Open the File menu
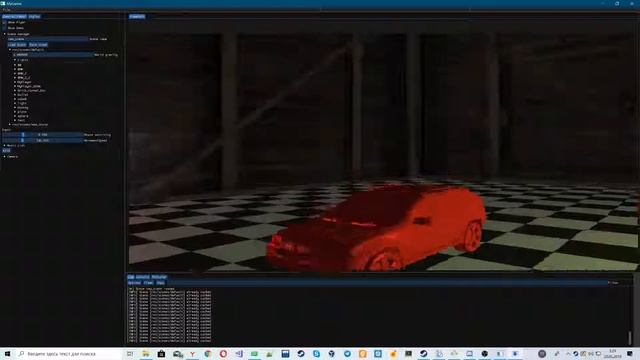 point(6,9)
